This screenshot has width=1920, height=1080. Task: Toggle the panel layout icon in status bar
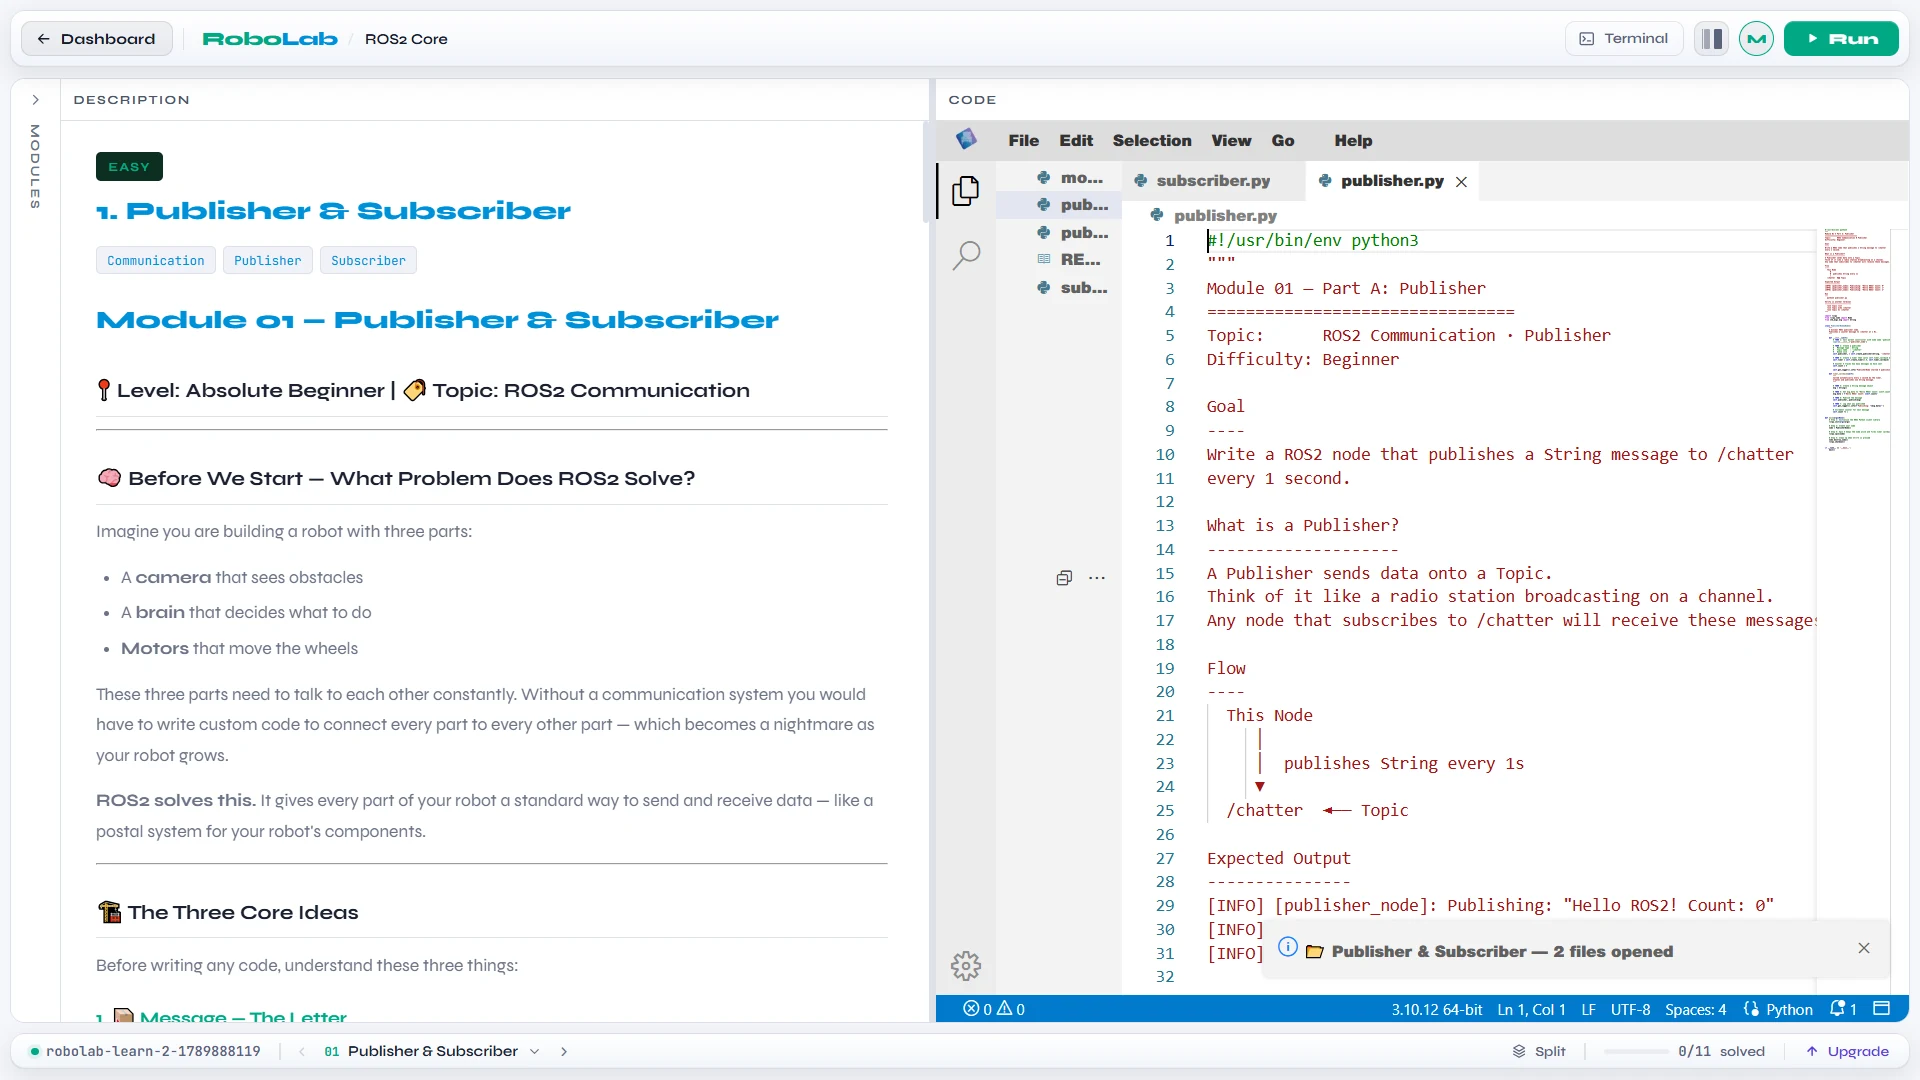[x=1881, y=1009]
